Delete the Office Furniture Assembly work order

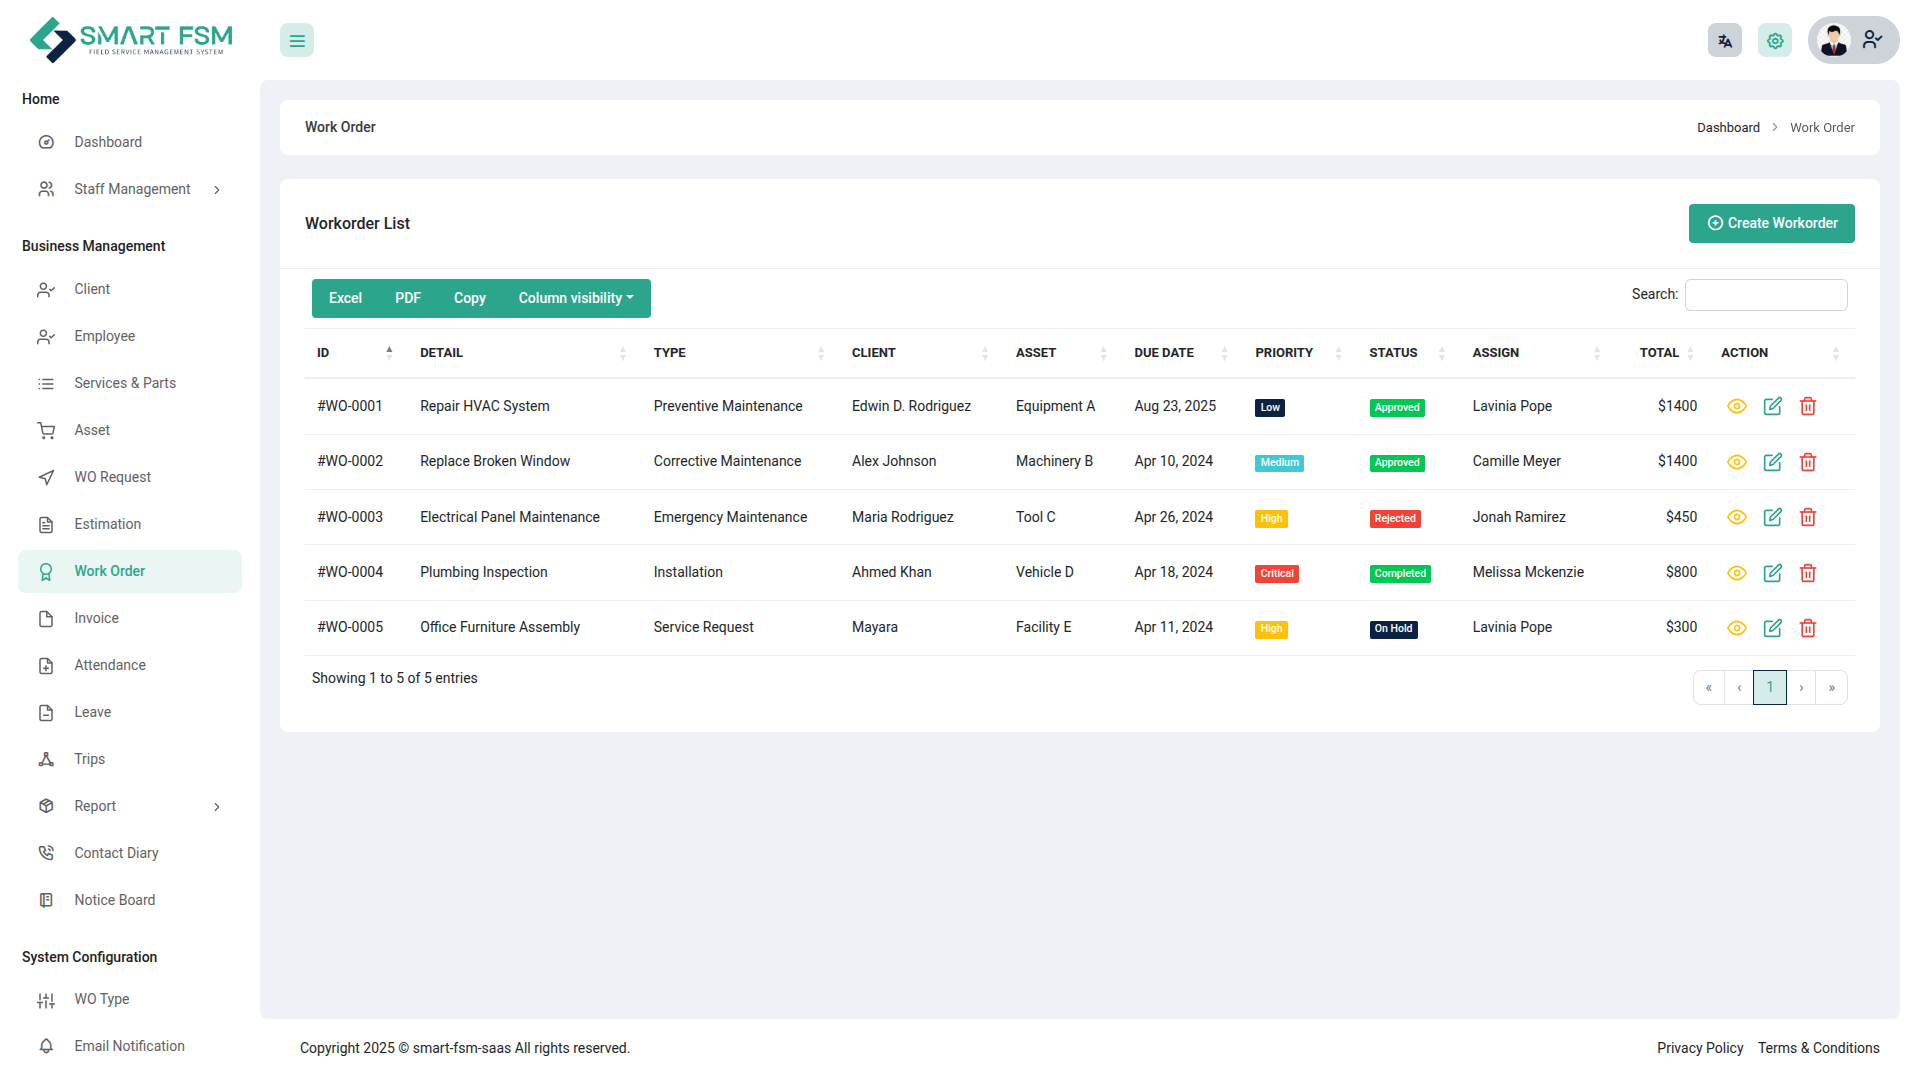pos(1808,628)
